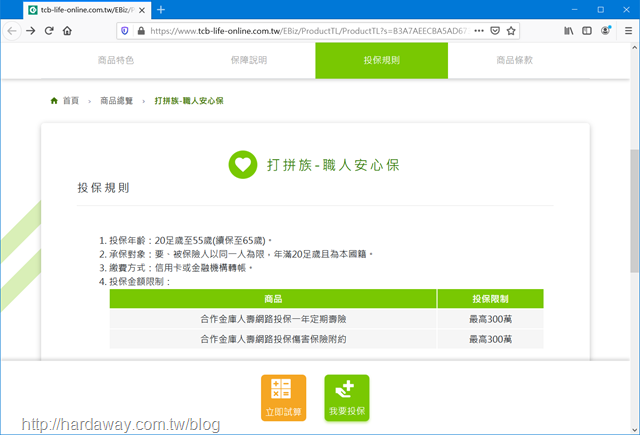Open Firefox account menu
This screenshot has width=640, height=435.
606,31
